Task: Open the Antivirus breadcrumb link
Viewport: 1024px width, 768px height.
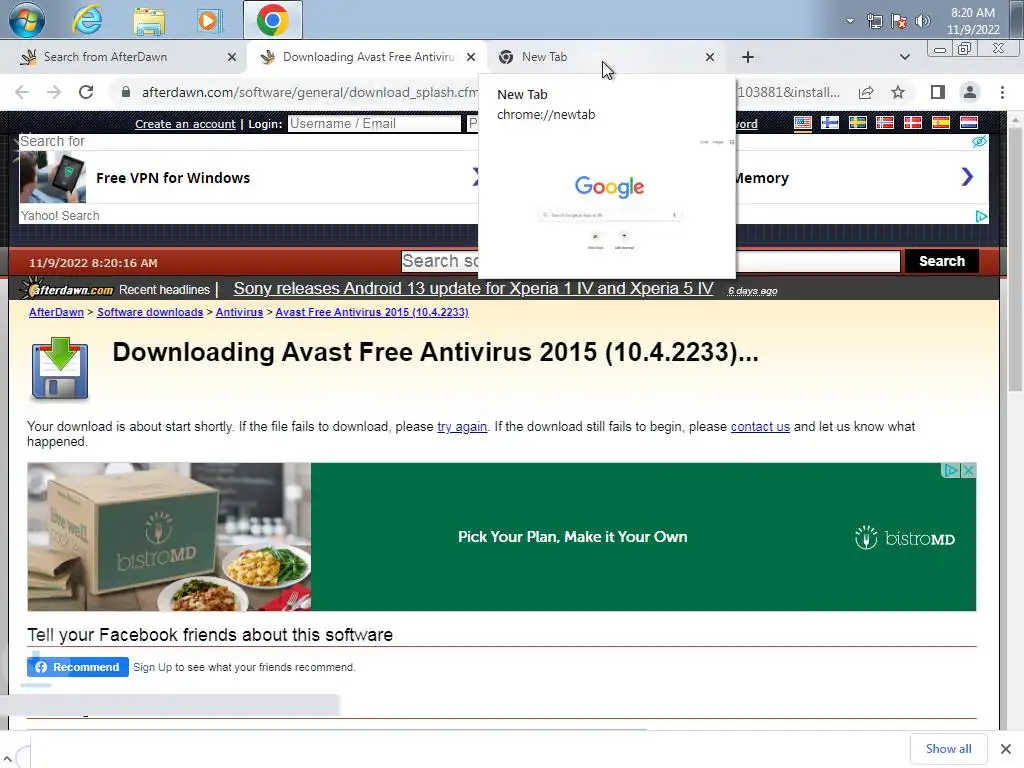Action: tap(239, 312)
